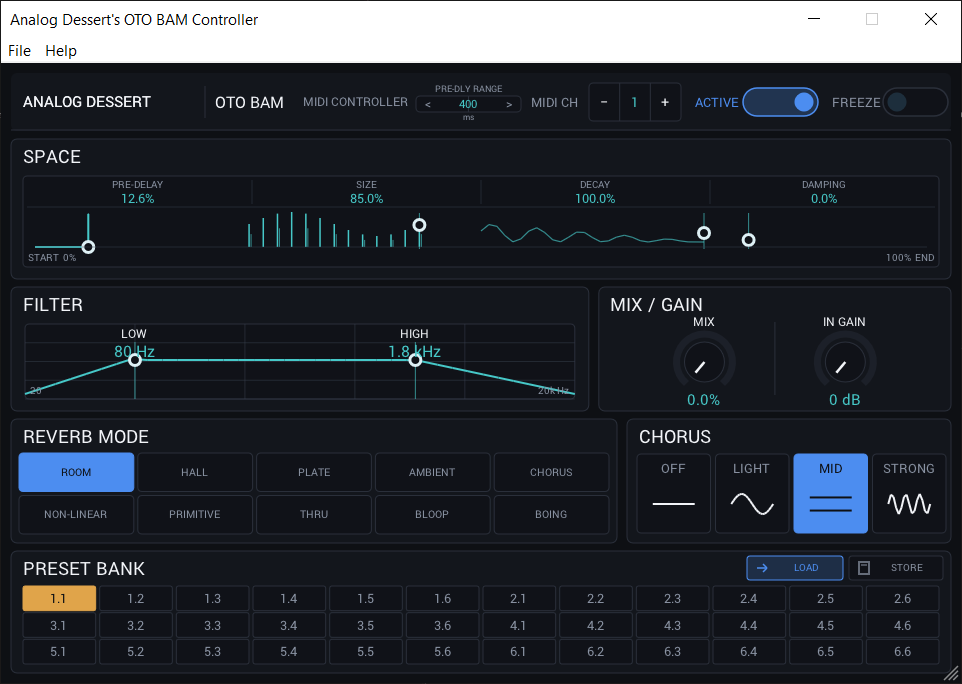
Task: Open the Help menu
Action: [x=61, y=51]
